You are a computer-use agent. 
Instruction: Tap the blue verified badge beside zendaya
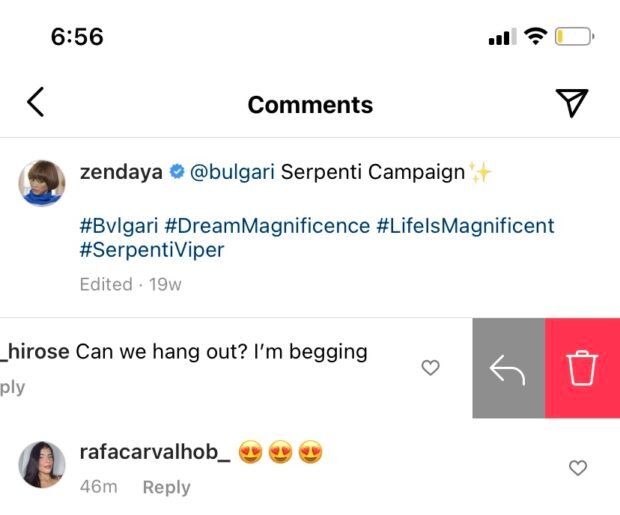177,172
